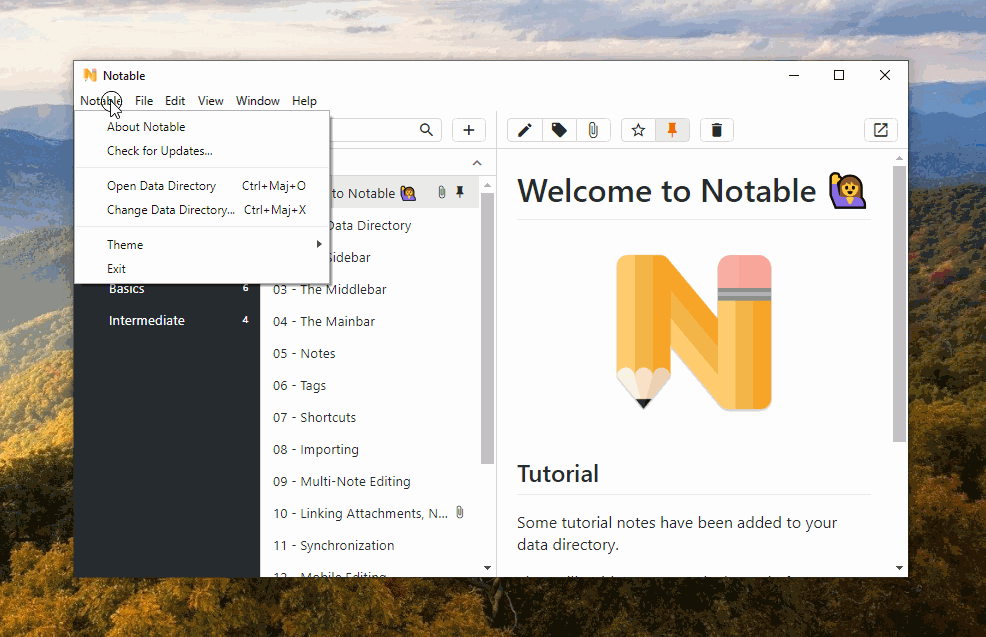This screenshot has height=637, width=986.
Task: Open the Data Directory note in the list
Action: coord(404,225)
